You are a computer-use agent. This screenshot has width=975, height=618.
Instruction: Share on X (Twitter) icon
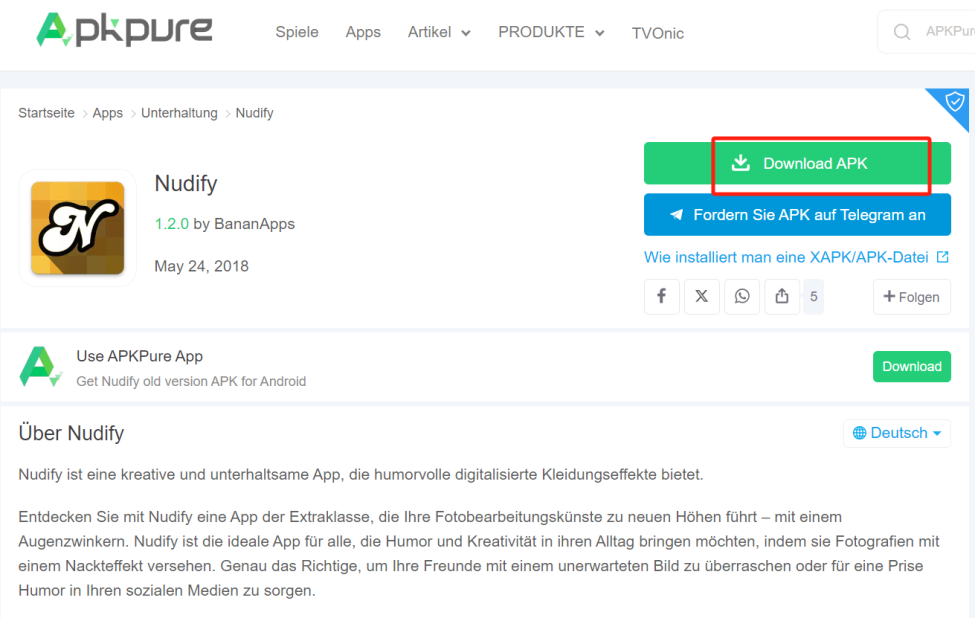click(x=701, y=297)
